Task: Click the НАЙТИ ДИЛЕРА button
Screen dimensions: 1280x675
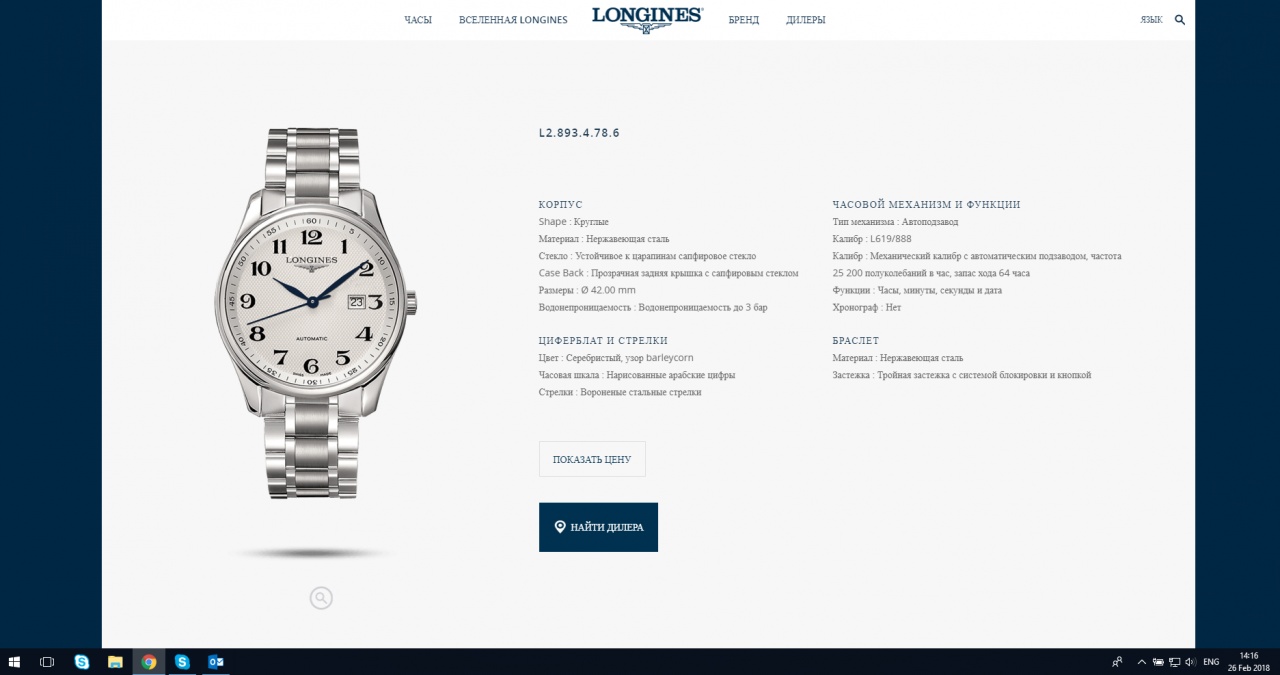Action: point(598,527)
